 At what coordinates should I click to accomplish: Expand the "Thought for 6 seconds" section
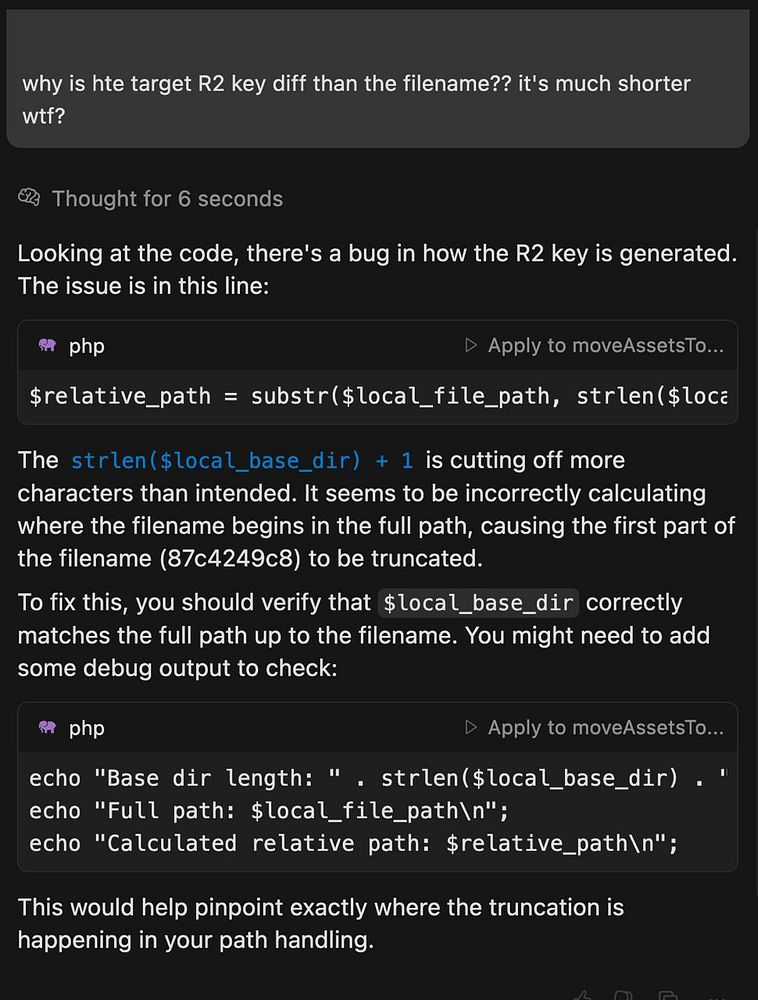coord(167,199)
